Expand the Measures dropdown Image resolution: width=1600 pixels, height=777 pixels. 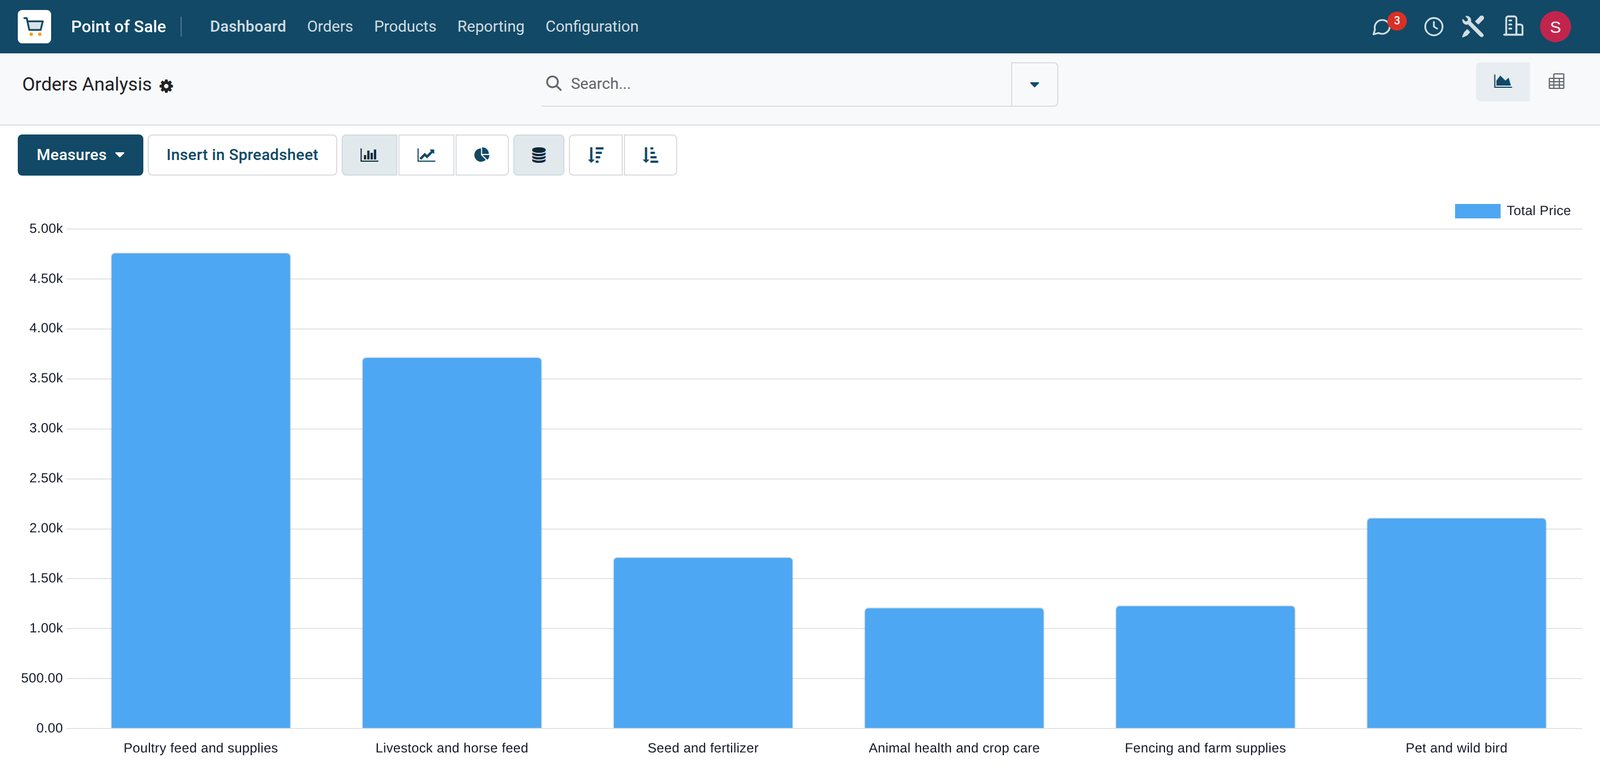pyautogui.click(x=80, y=155)
